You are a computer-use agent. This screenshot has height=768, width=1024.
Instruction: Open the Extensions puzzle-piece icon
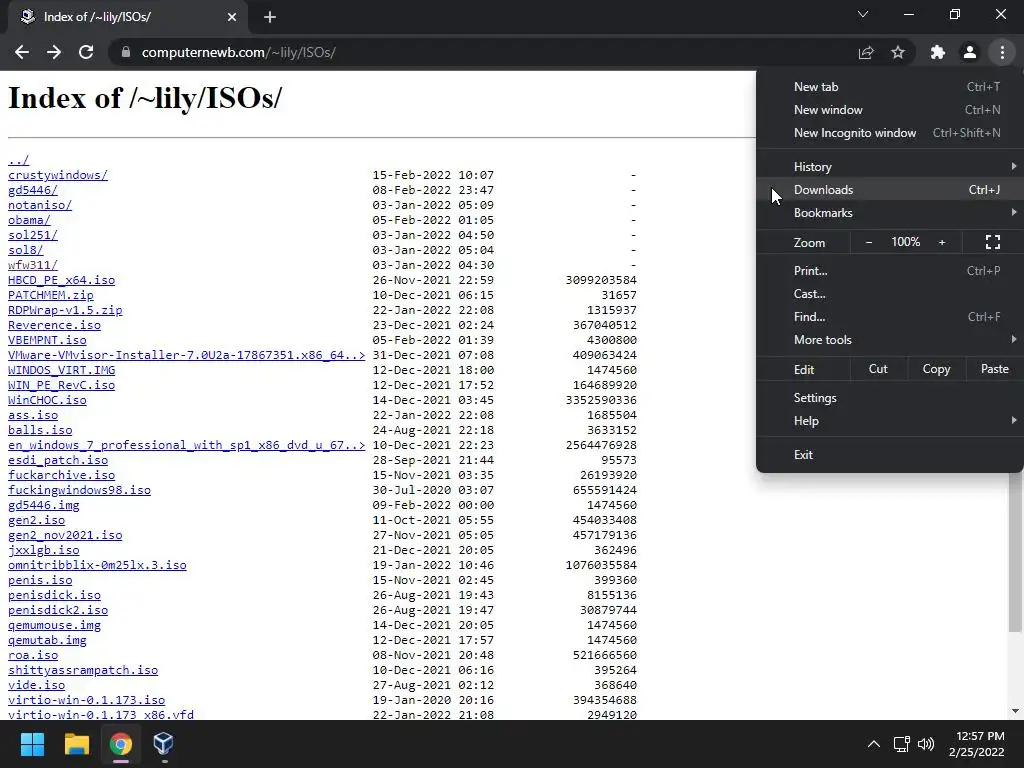pyautogui.click(x=938, y=52)
